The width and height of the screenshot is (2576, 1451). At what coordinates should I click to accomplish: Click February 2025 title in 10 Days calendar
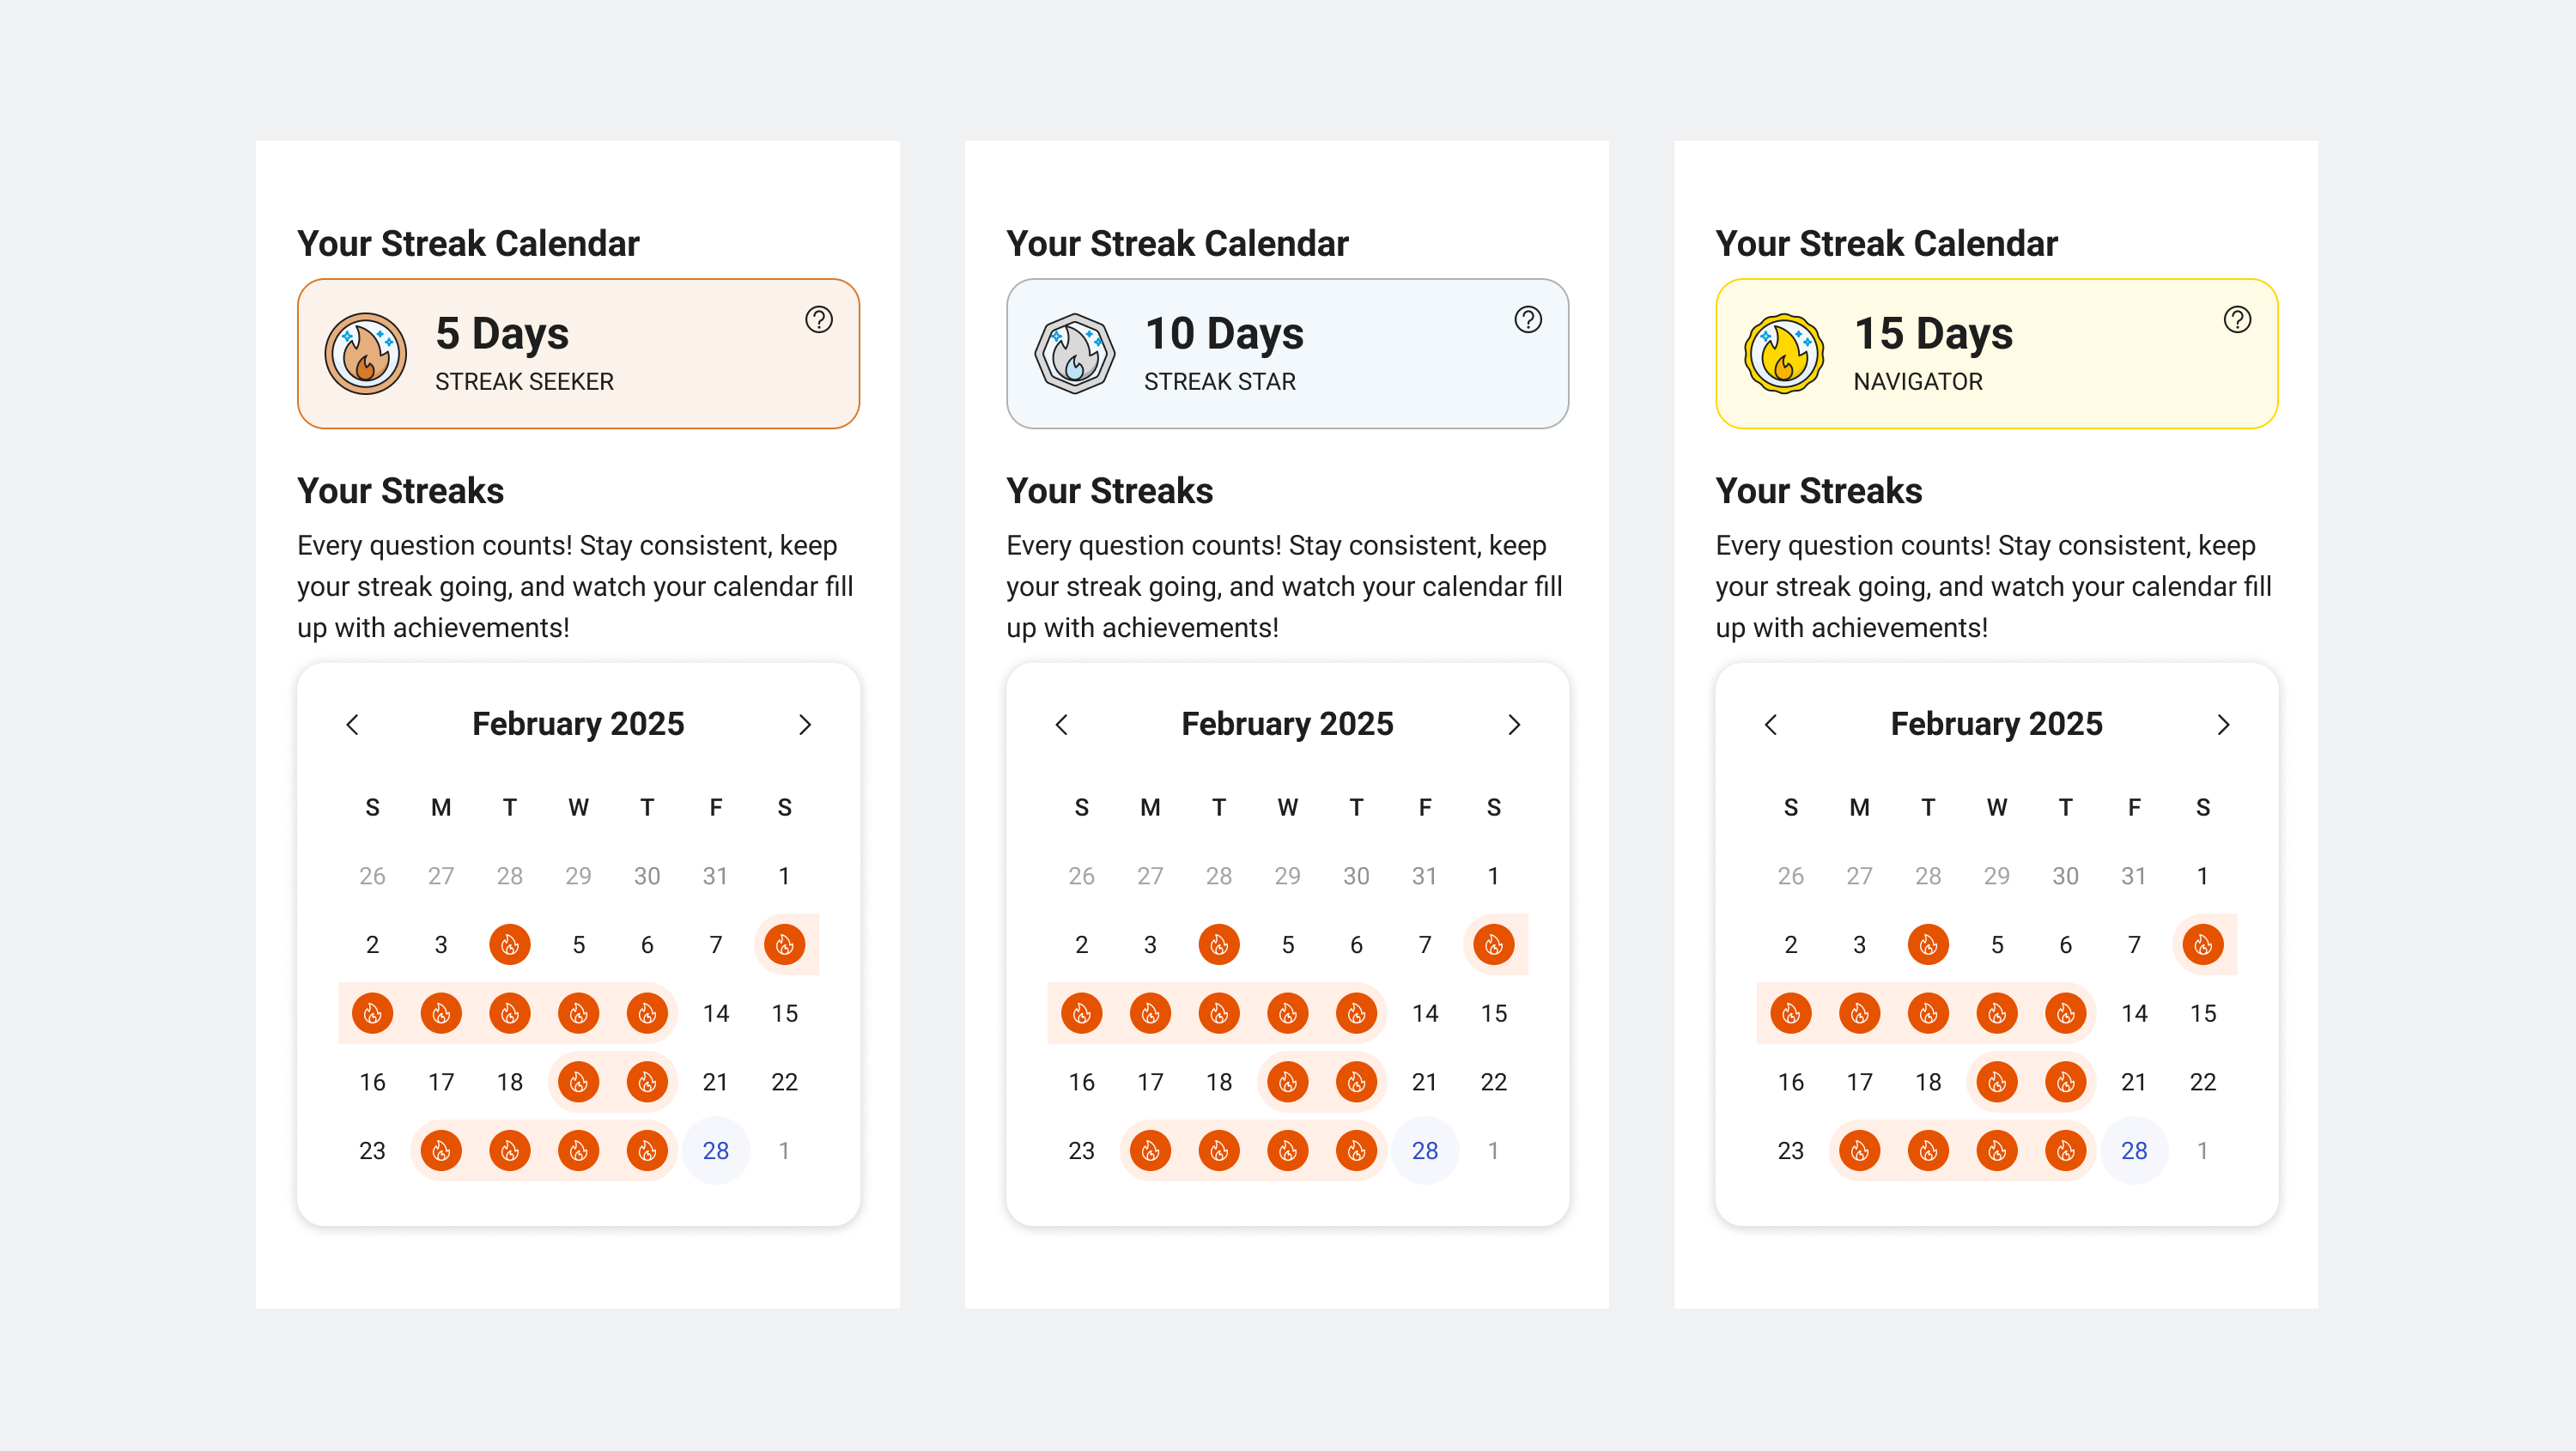tap(1287, 724)
